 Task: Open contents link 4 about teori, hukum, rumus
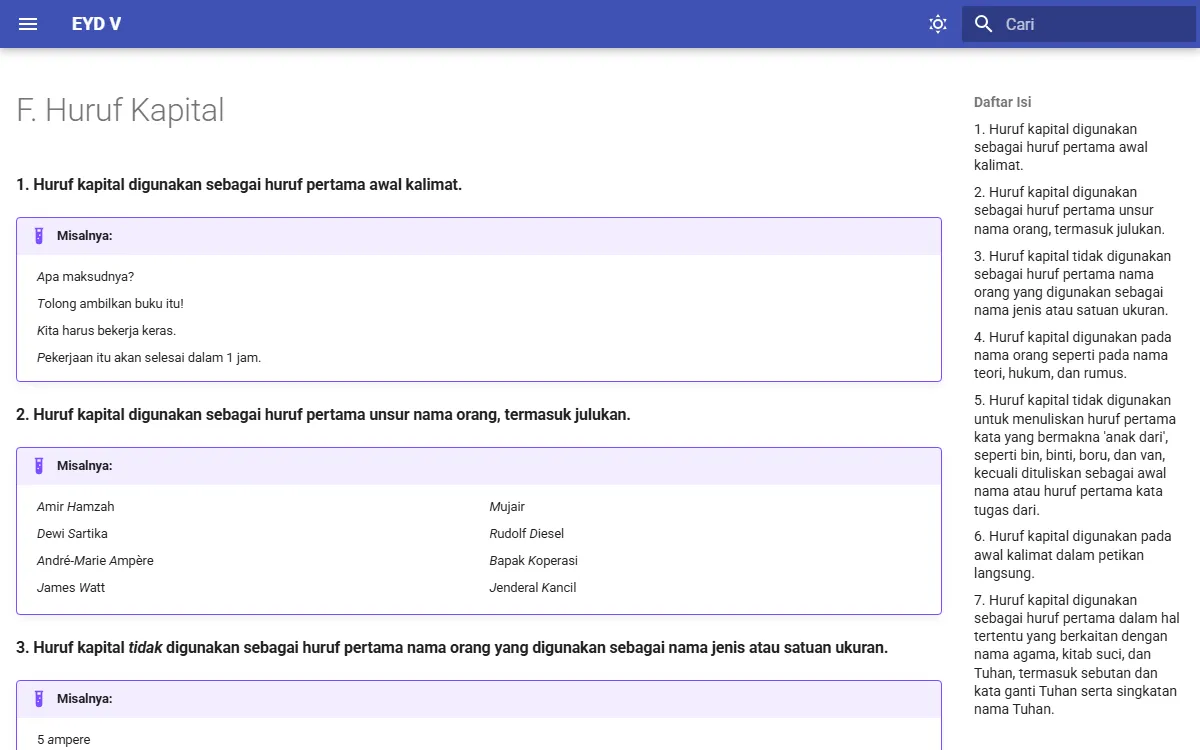tap(1072, 355)
